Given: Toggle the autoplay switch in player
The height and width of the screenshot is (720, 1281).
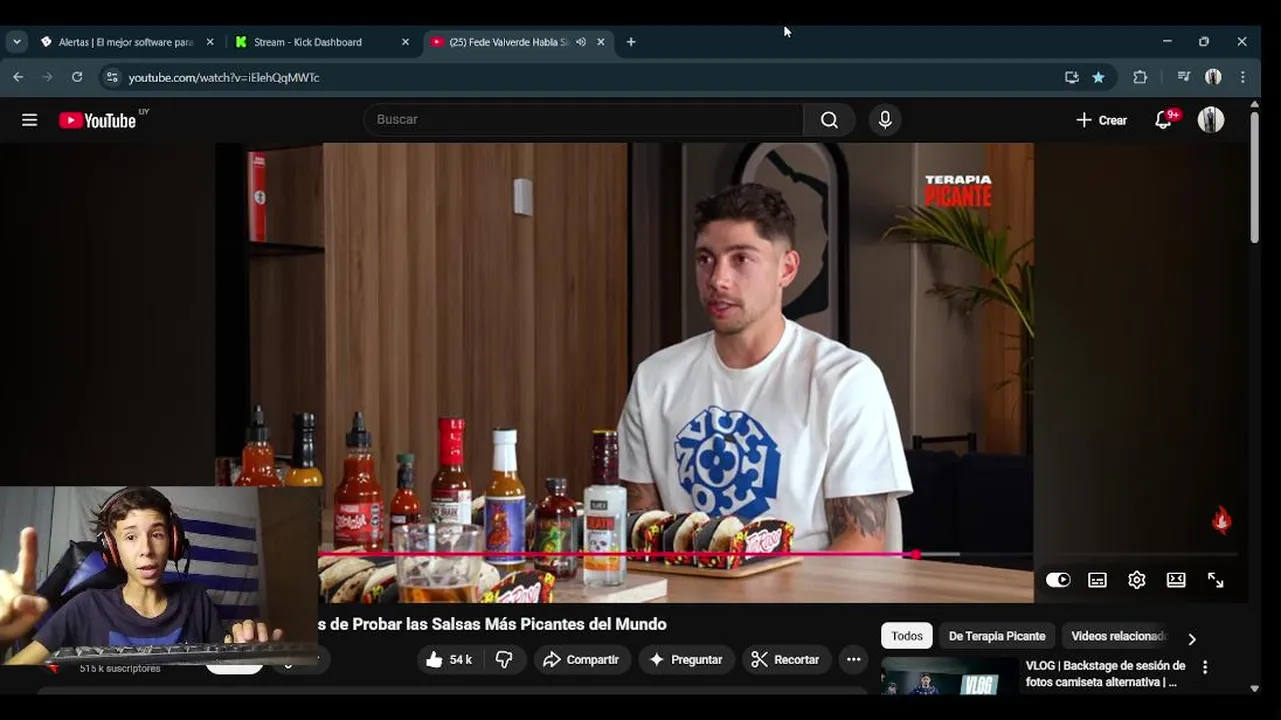Looking at the screenshot, I should click(x=1058, y=580).
